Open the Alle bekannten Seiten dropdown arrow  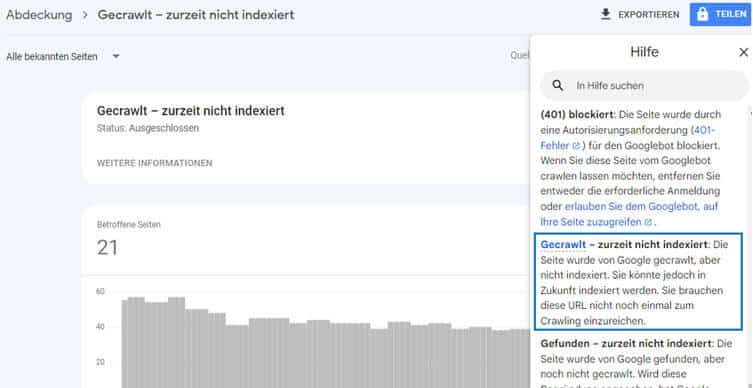[x=116, y=57]
